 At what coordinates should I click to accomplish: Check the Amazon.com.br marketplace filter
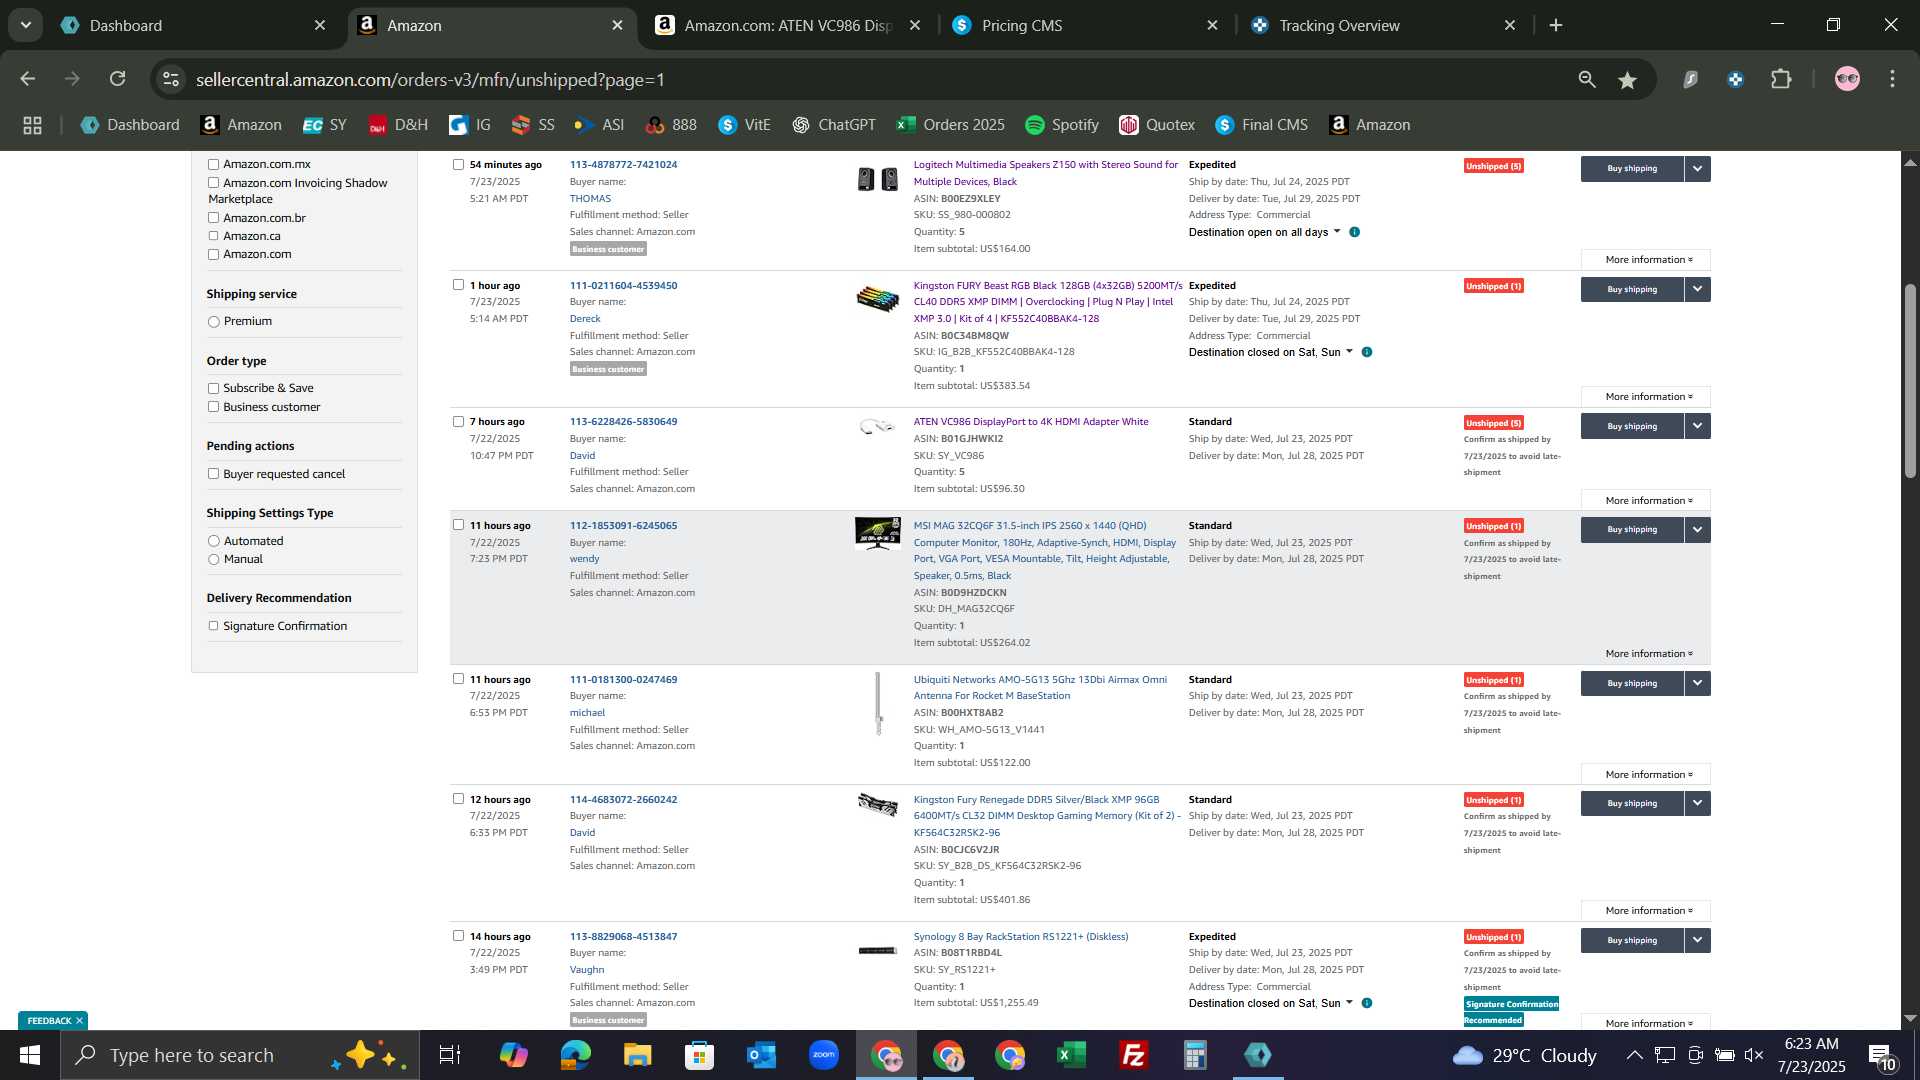[213, 218]
